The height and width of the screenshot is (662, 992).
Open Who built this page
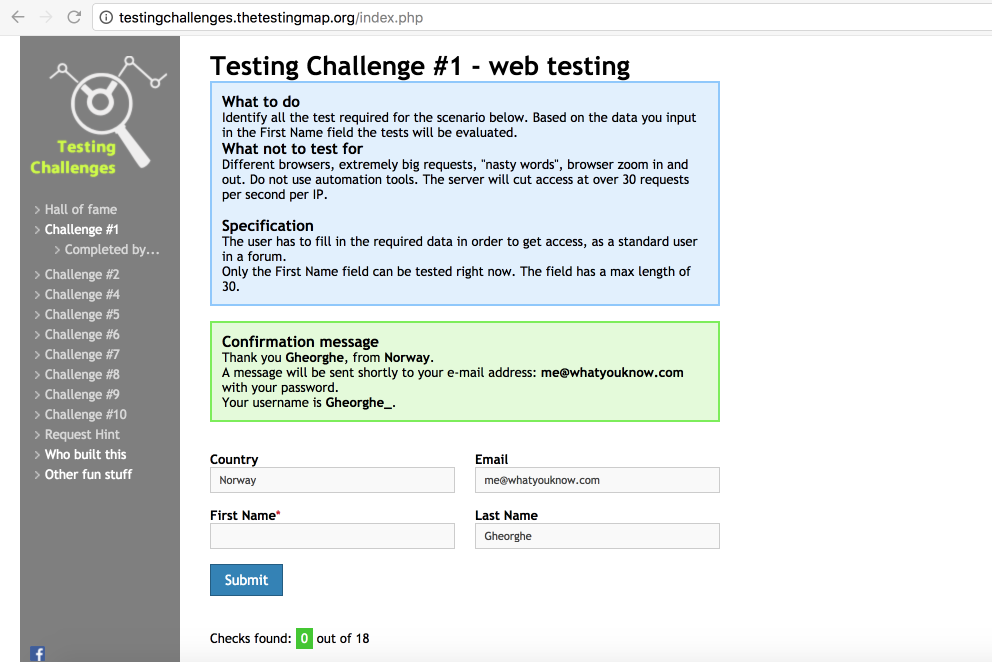85,454
